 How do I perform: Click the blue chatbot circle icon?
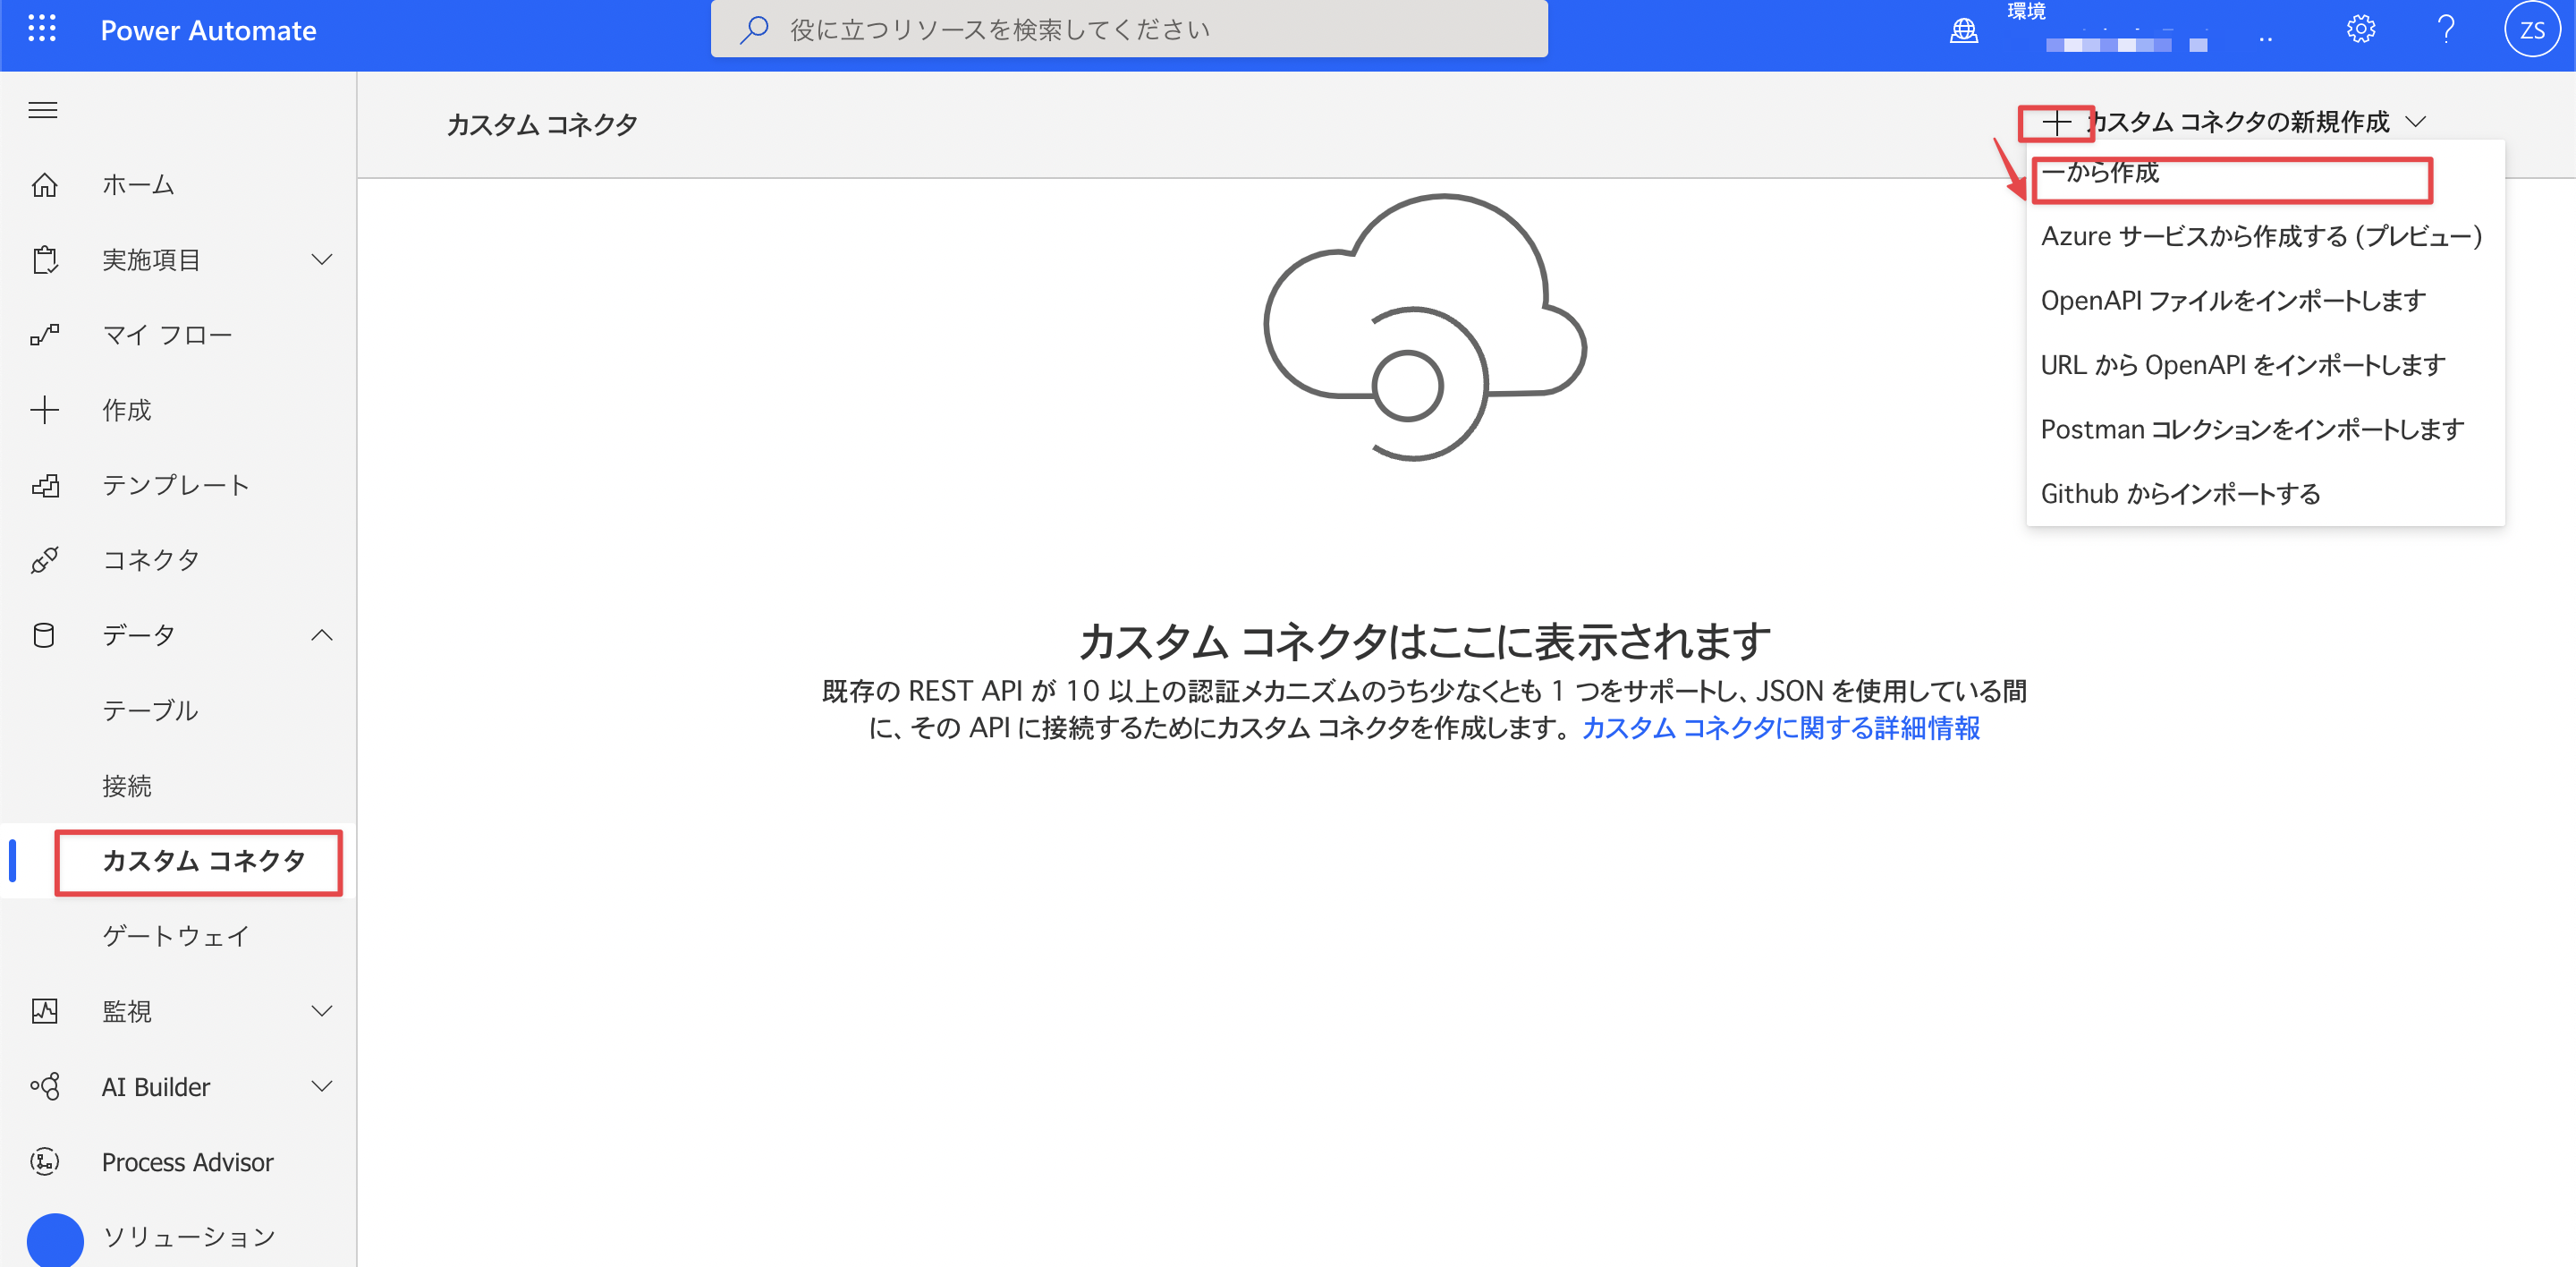pos(55,1241)
